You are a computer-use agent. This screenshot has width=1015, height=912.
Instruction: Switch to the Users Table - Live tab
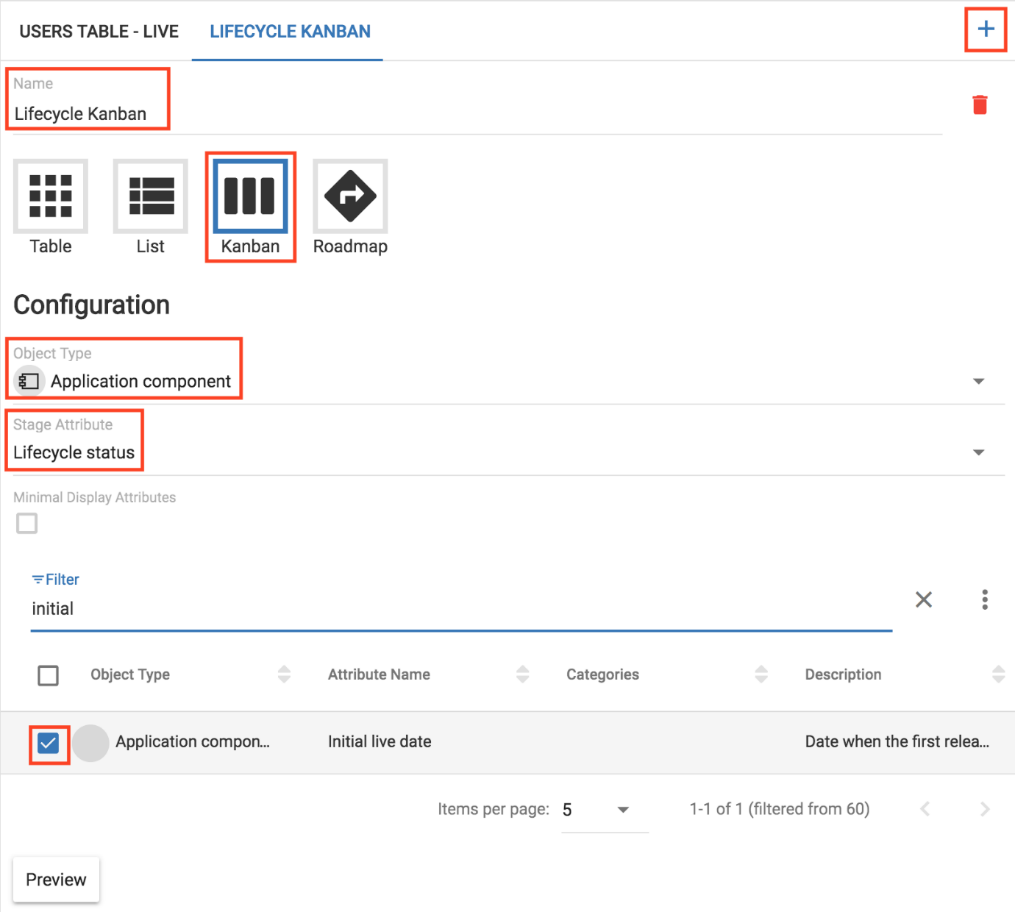(x=99, y=31)
